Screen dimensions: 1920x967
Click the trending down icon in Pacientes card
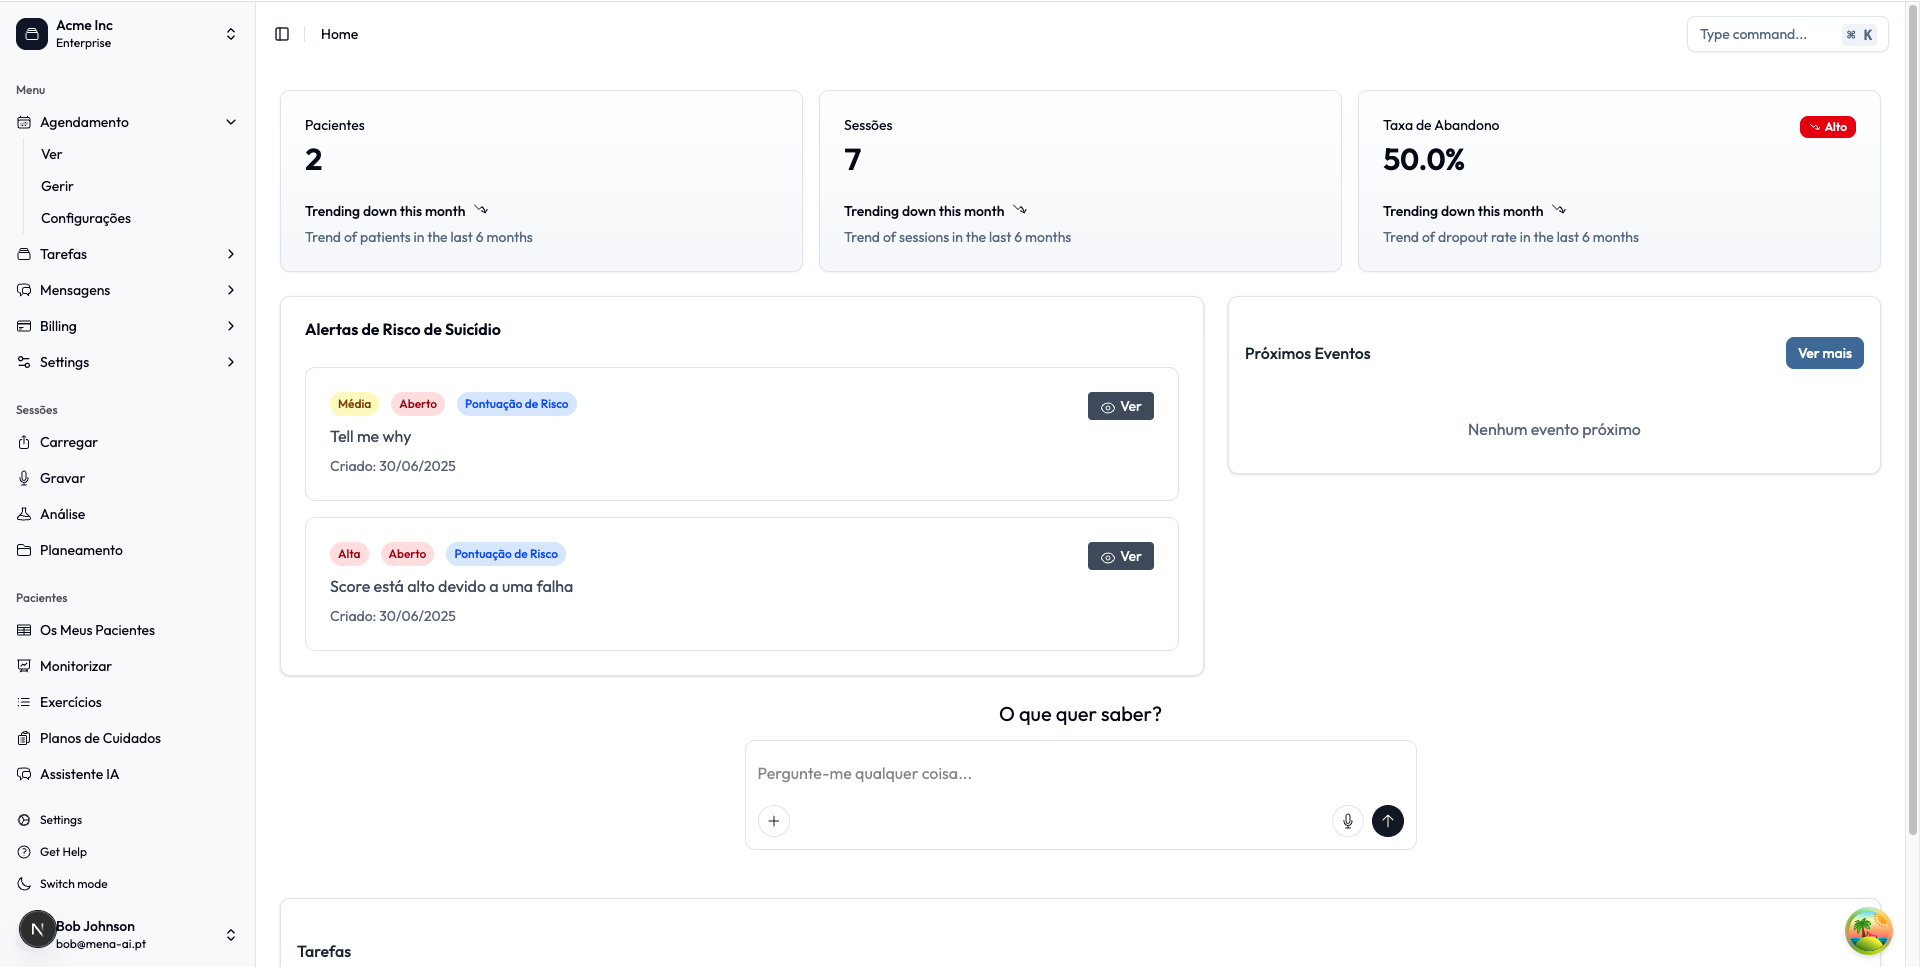click(x=481, y=210)
